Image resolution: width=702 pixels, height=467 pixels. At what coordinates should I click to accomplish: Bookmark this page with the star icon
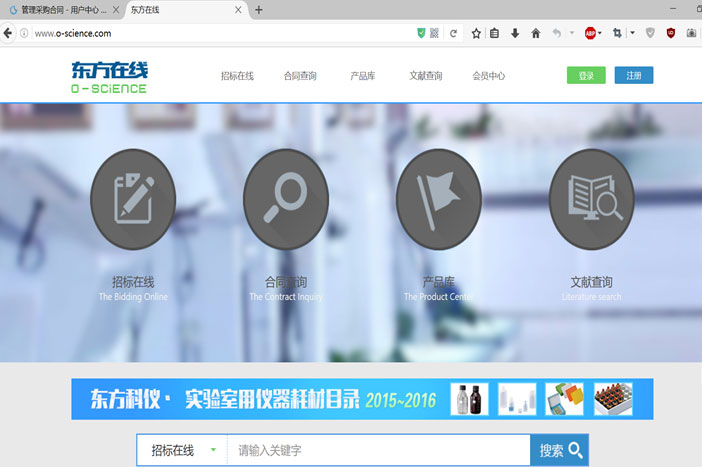pyautogui.click(x=476, y=33)
